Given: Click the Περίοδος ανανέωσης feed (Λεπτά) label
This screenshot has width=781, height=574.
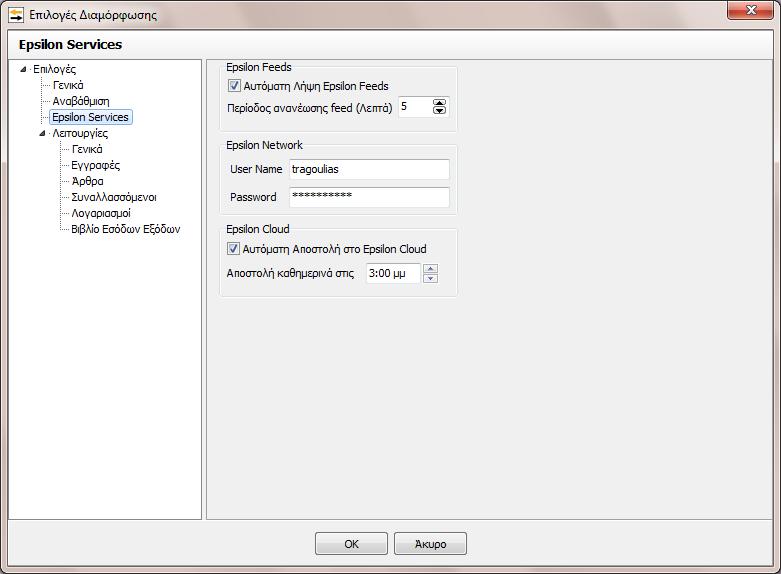Looking at the screenshot, I should 310,108.
